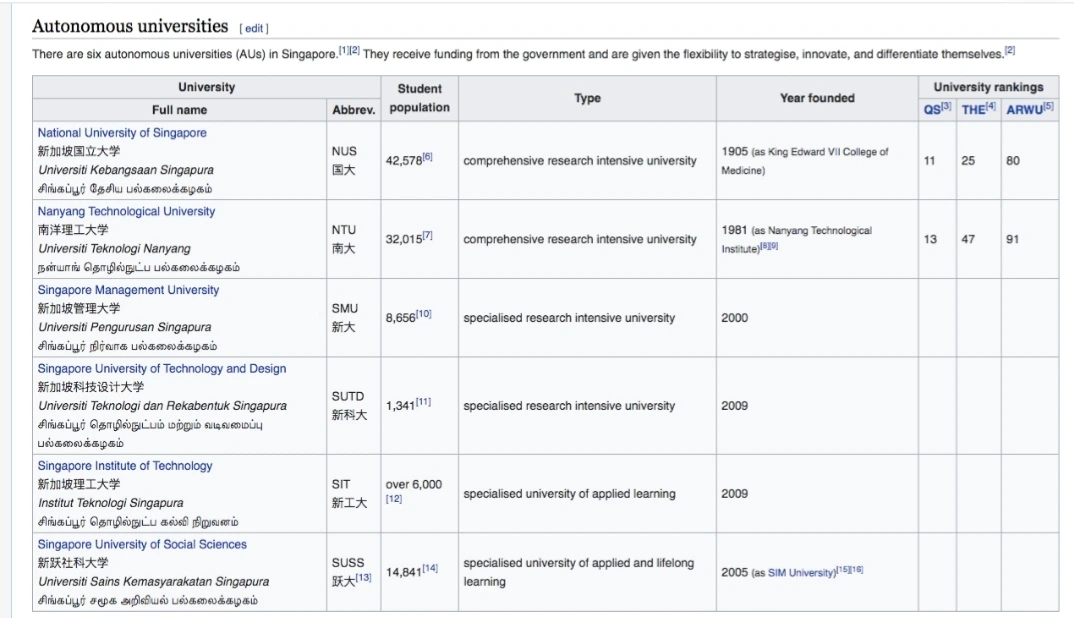Click THE ranking value '47' for NTU
Screen dimensions: 1074x618
(x=968, y=240)
